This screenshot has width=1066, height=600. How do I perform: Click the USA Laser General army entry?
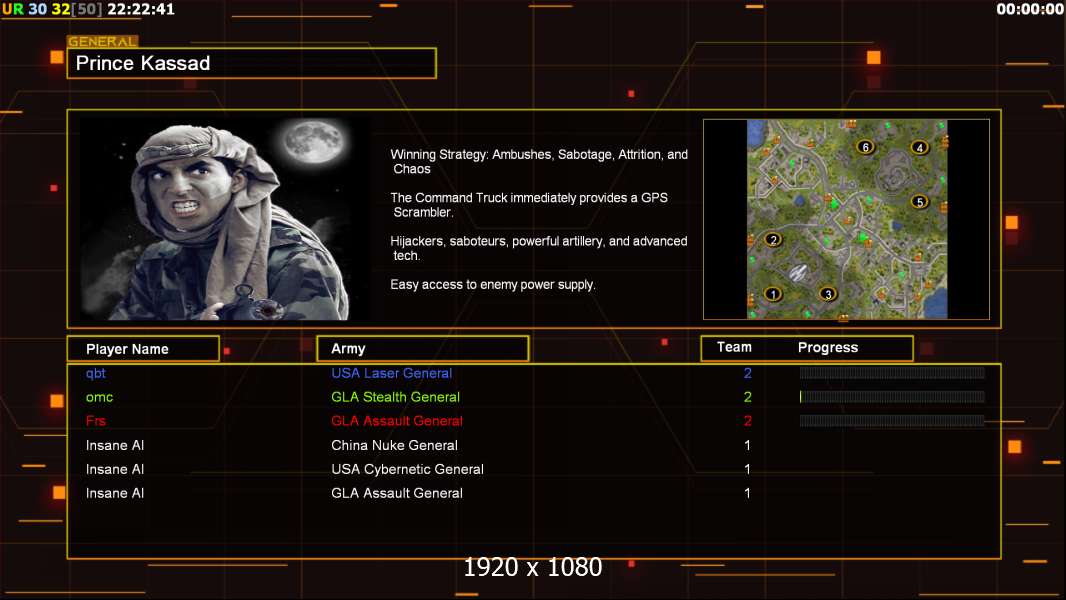392,373
